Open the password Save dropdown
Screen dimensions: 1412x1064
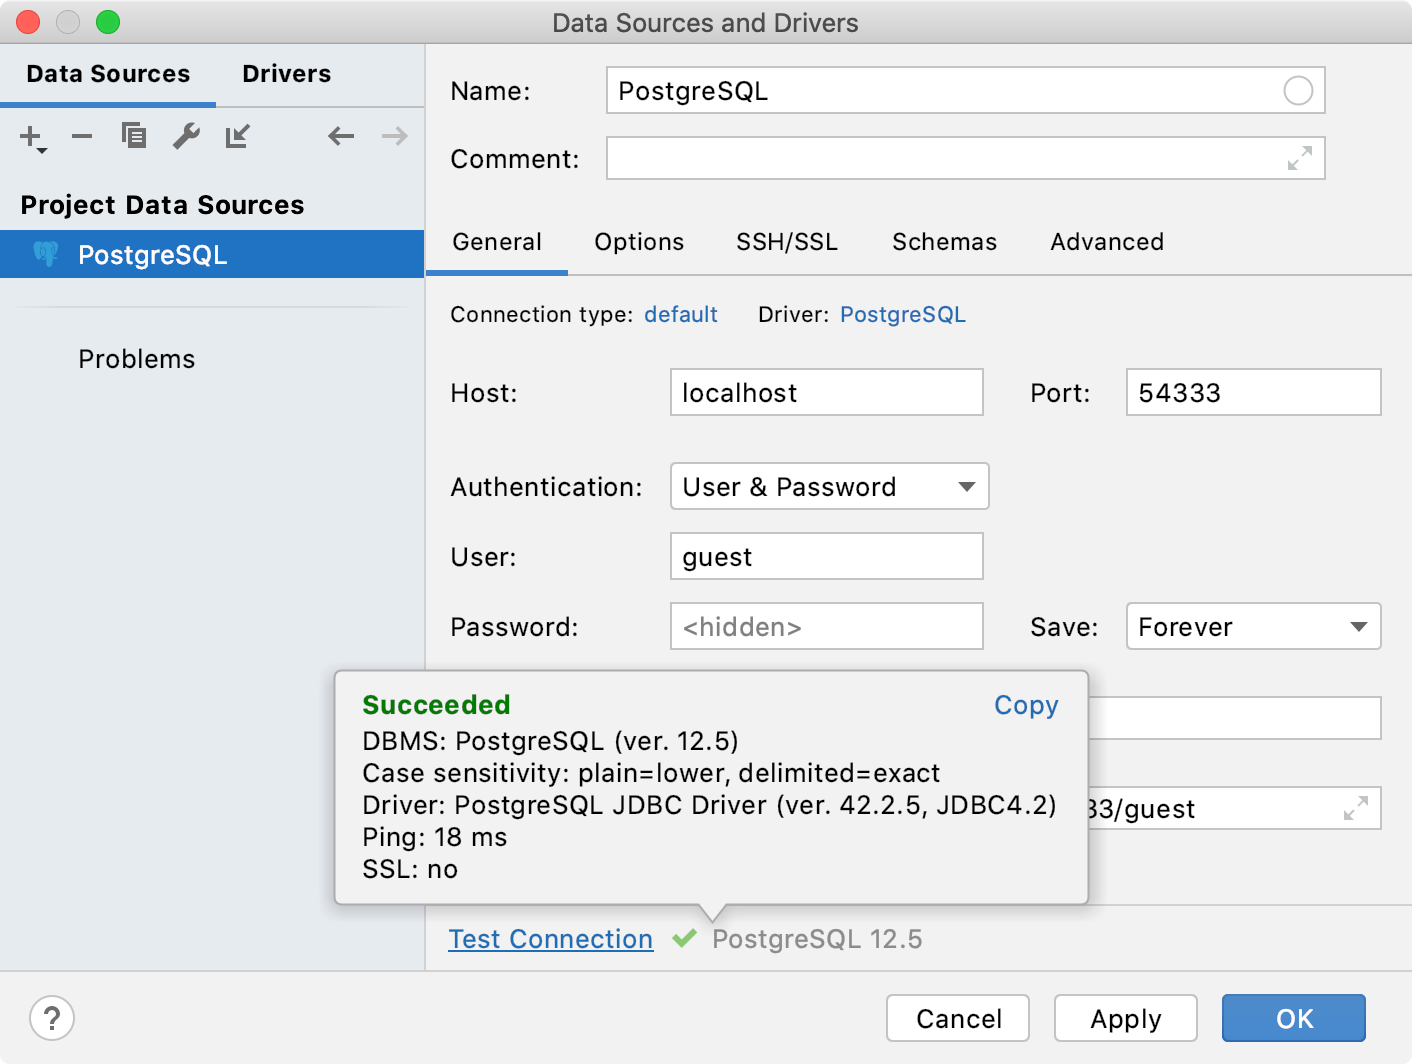[x=1359, y=626]
